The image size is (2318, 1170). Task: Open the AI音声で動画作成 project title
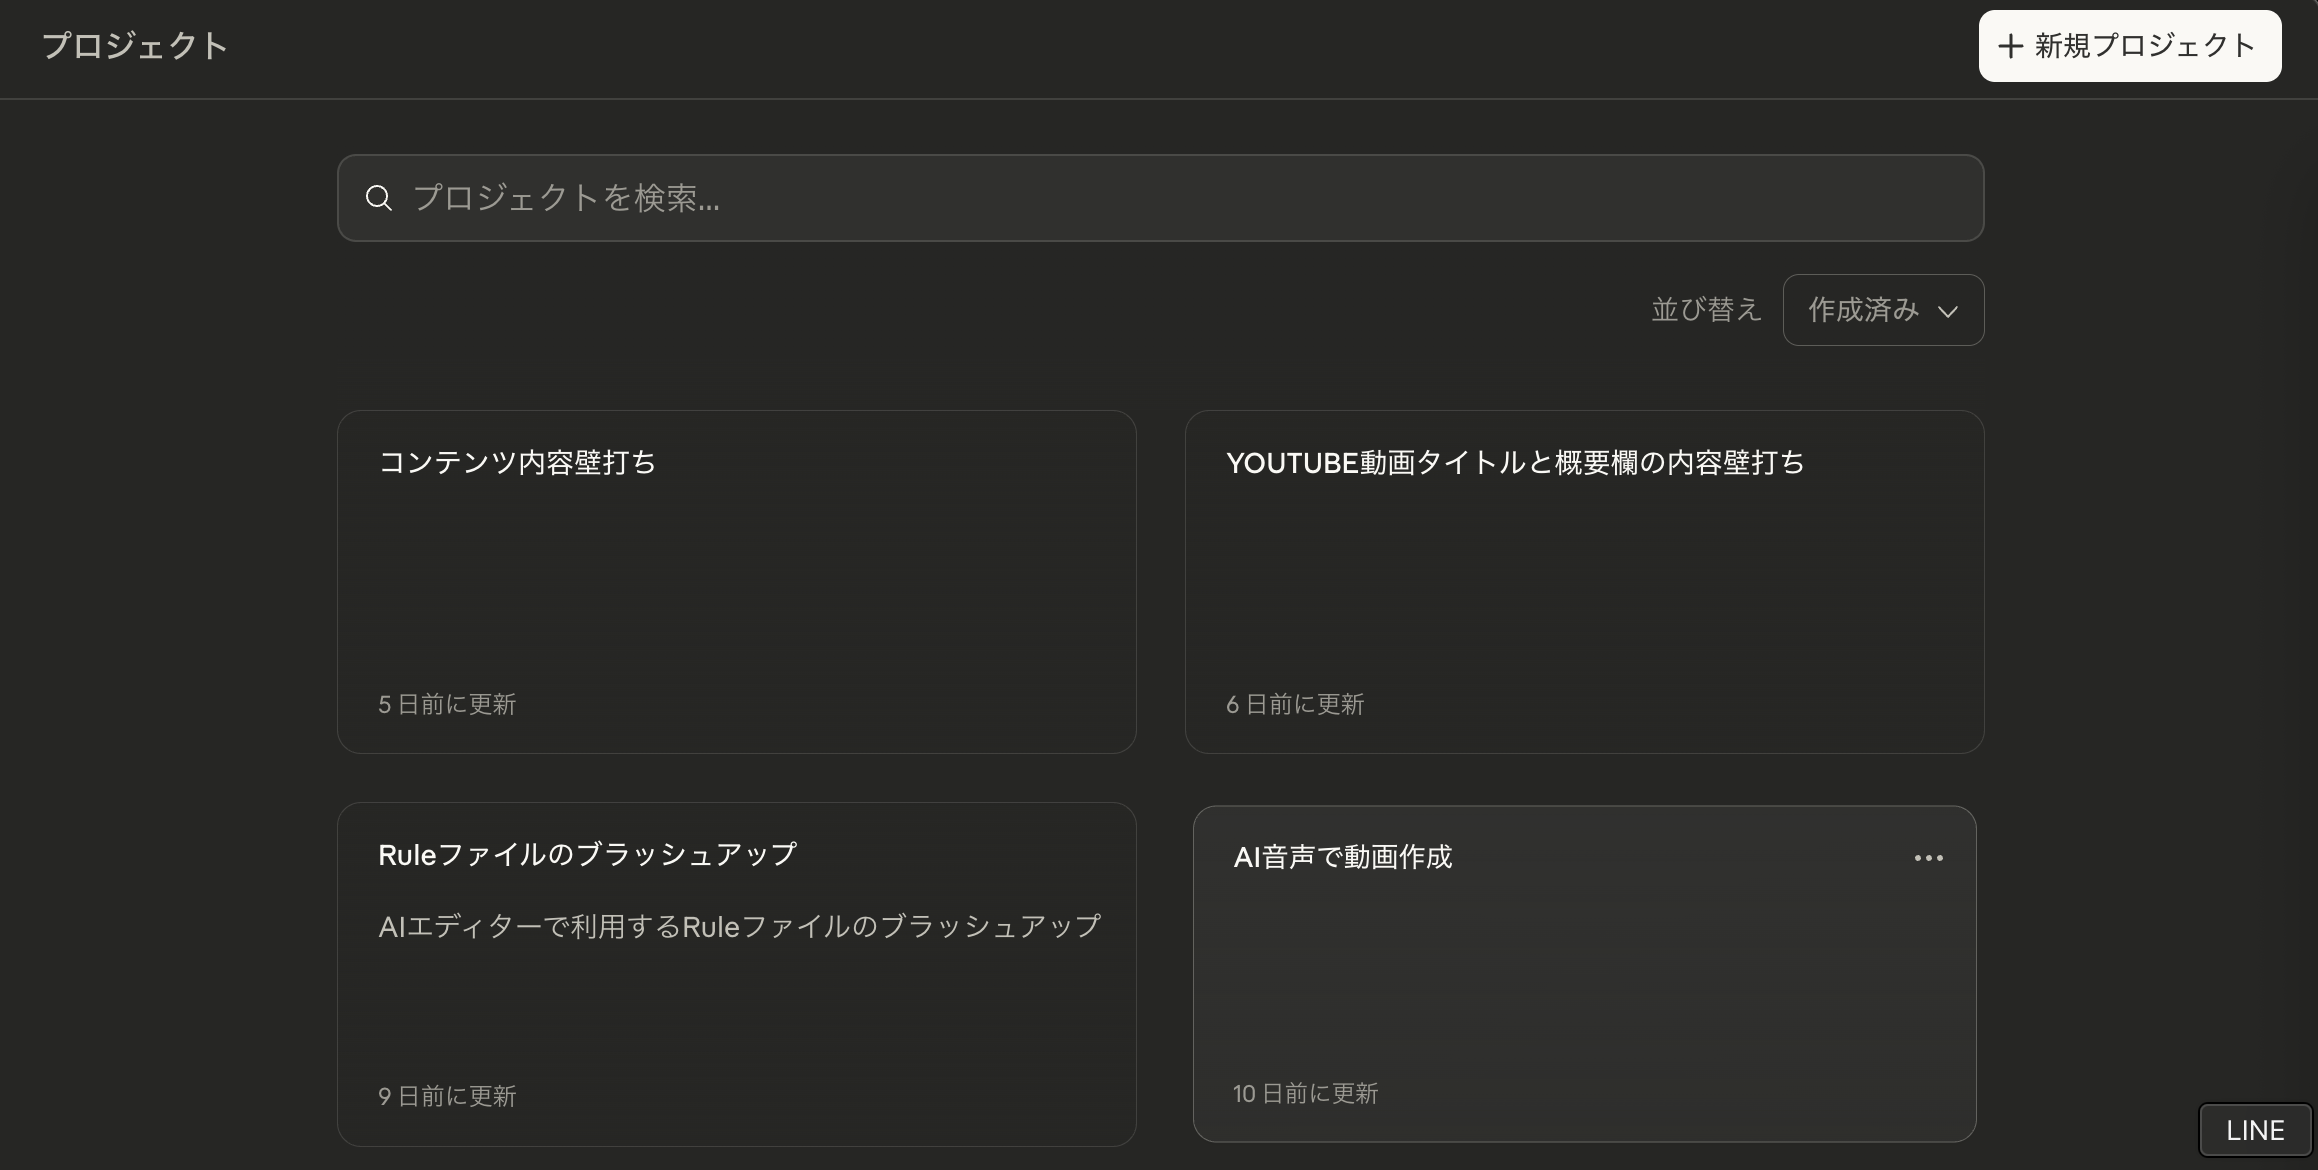(x=1342, y=857)
